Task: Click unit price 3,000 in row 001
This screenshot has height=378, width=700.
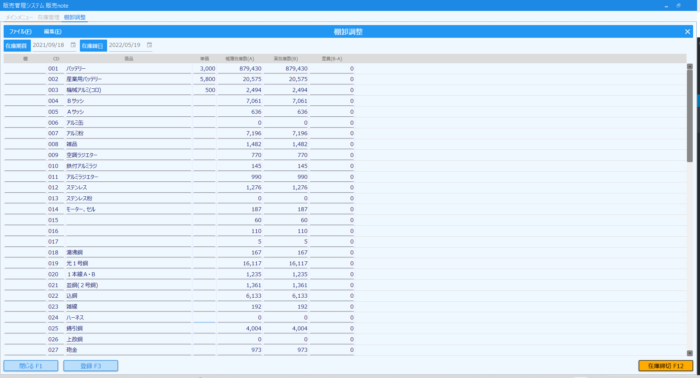Action: (204, 69)
